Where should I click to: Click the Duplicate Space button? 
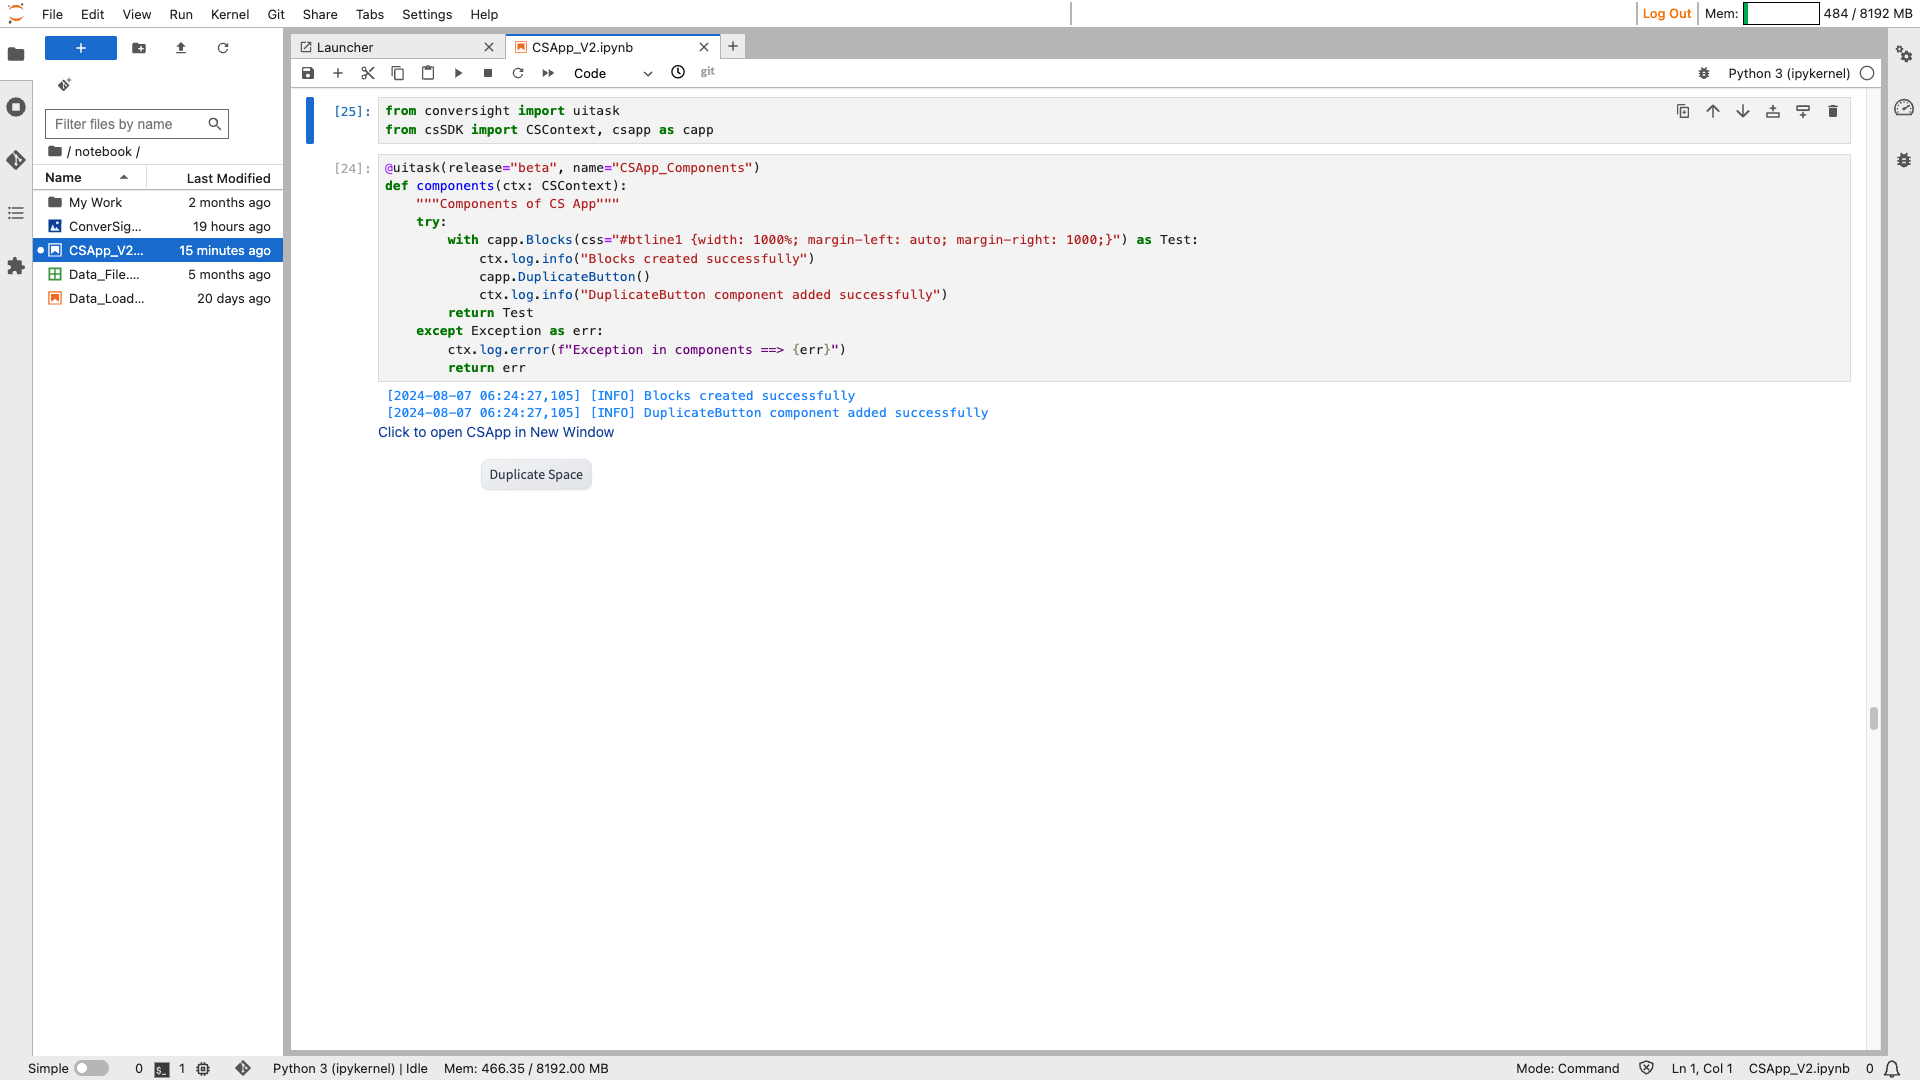pyautogui.click(x=536, y=475)
